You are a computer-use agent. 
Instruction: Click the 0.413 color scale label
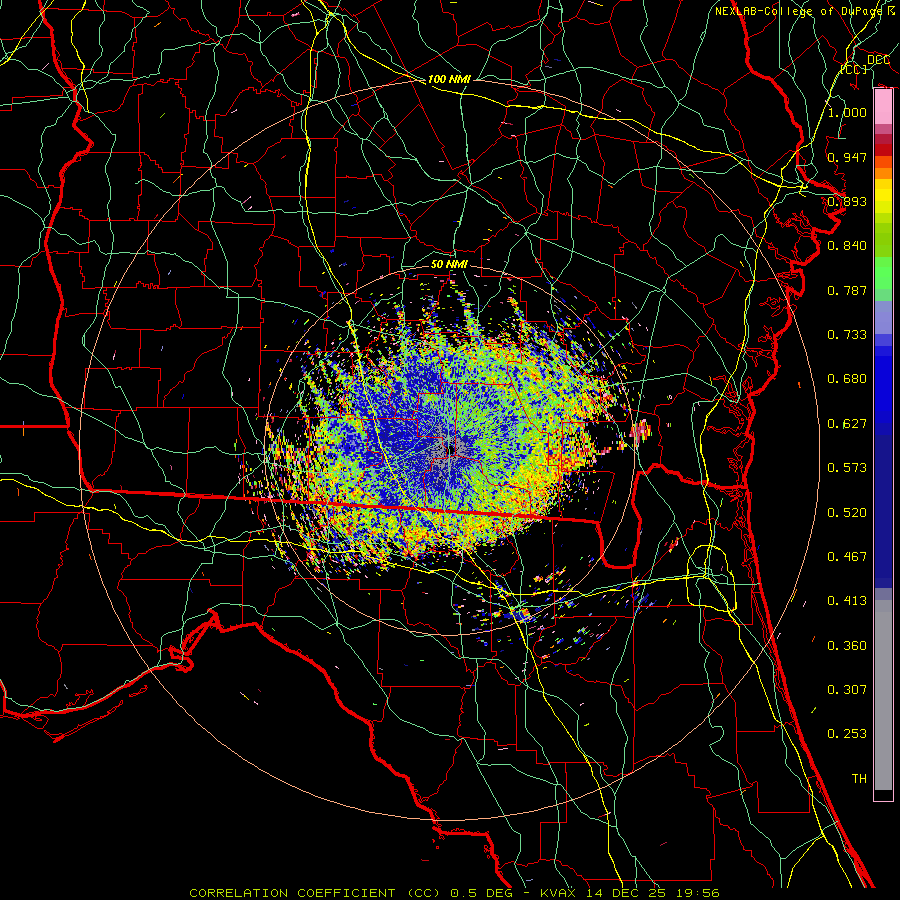click(x=847, y=600)
